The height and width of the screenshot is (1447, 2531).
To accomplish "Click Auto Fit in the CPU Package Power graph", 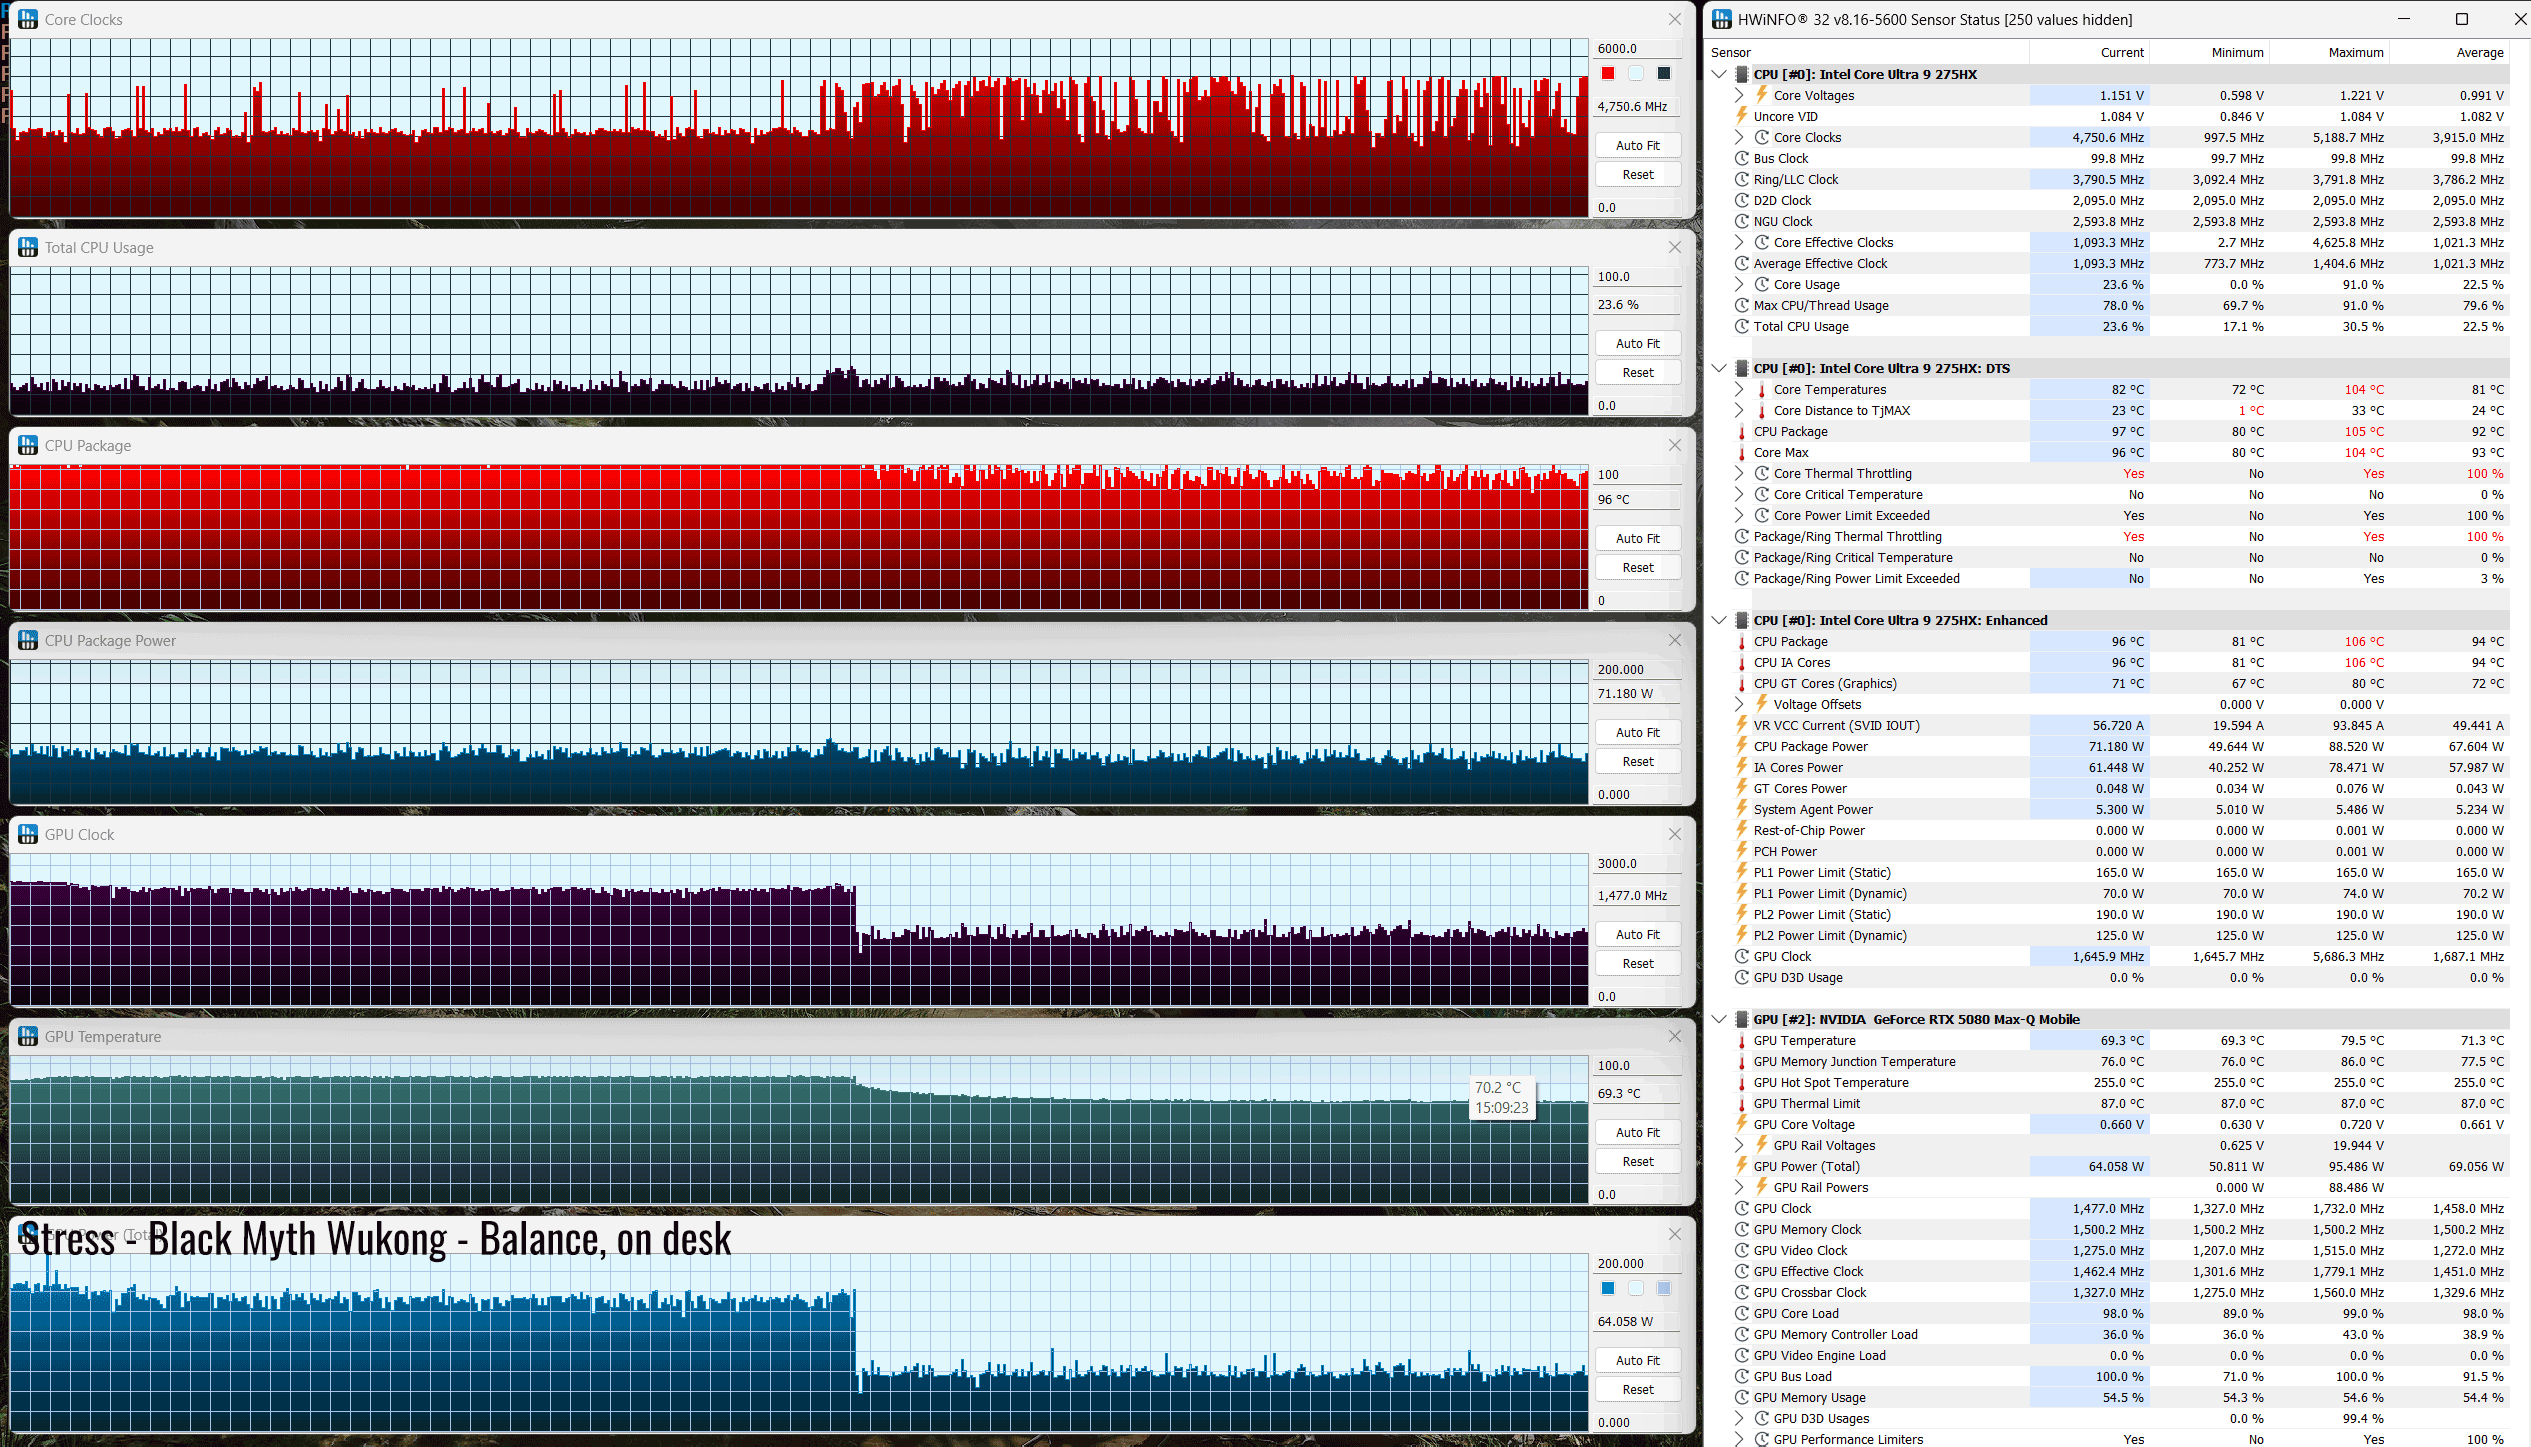I will [x=1637, y=732].
